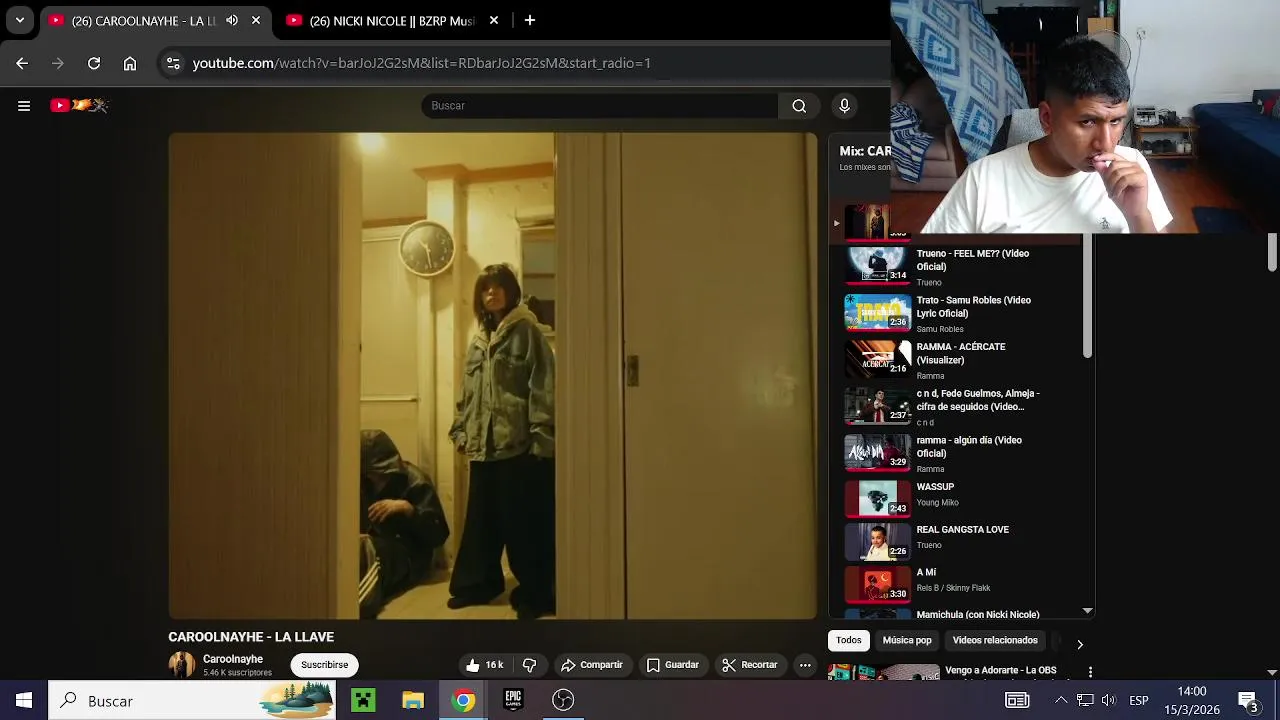Open volume control speaker tray icon
The height and width of the screenshot is (720, 1280).
coord(1108,700)
